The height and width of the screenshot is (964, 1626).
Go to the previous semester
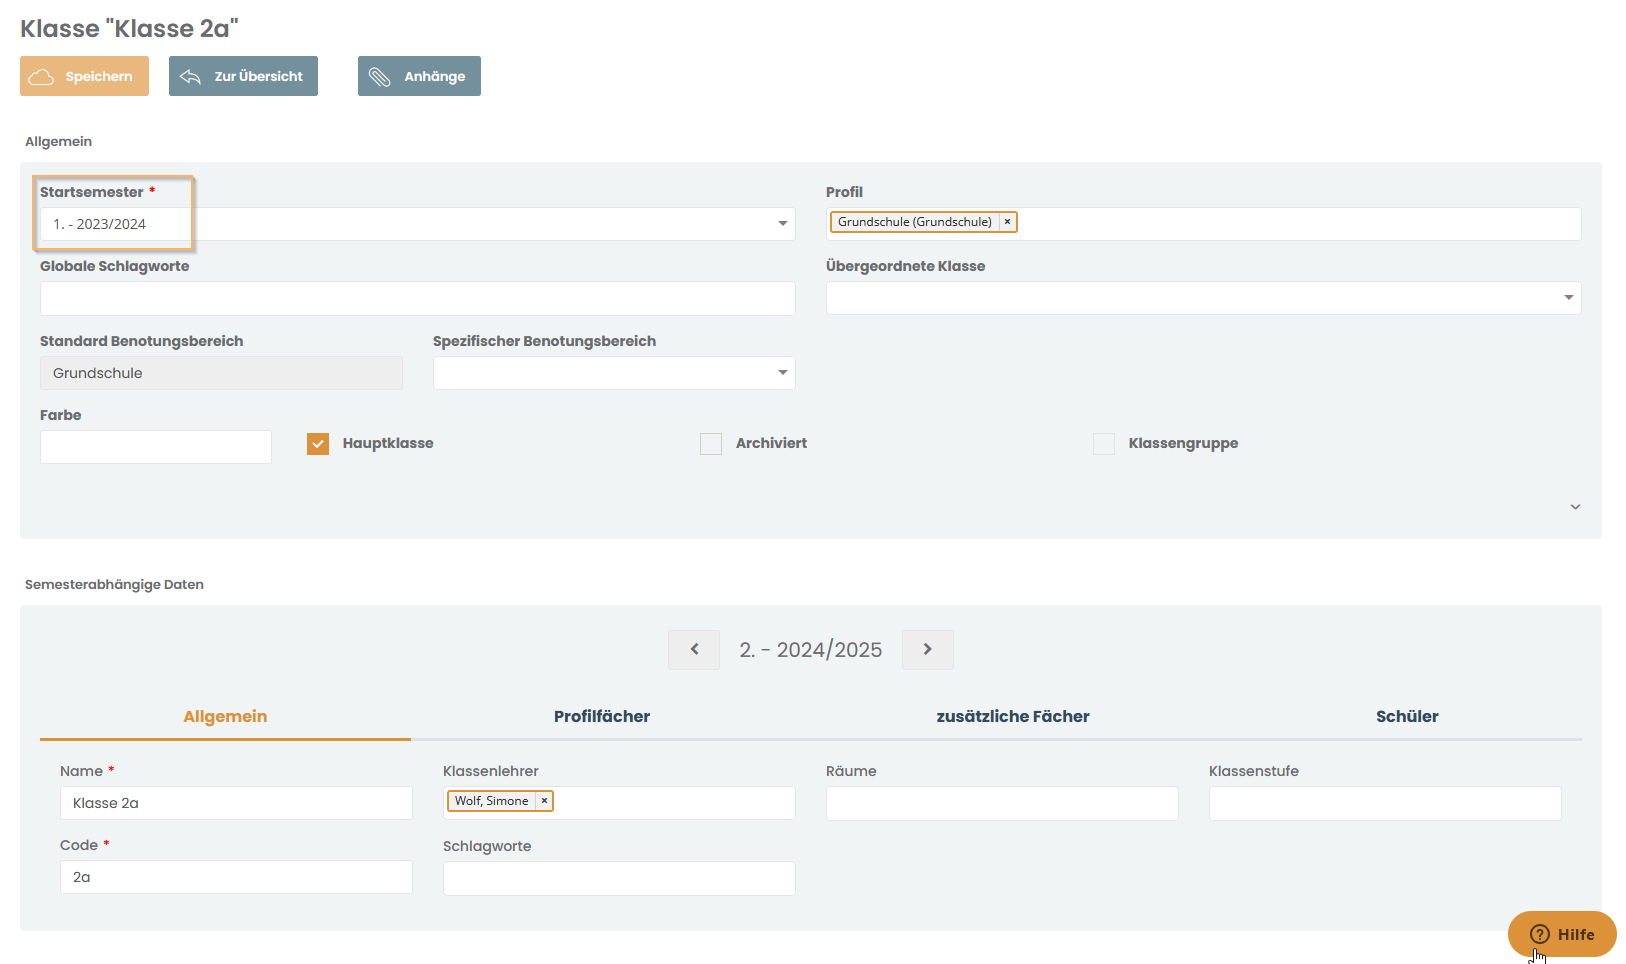click(x=694, y=650)
